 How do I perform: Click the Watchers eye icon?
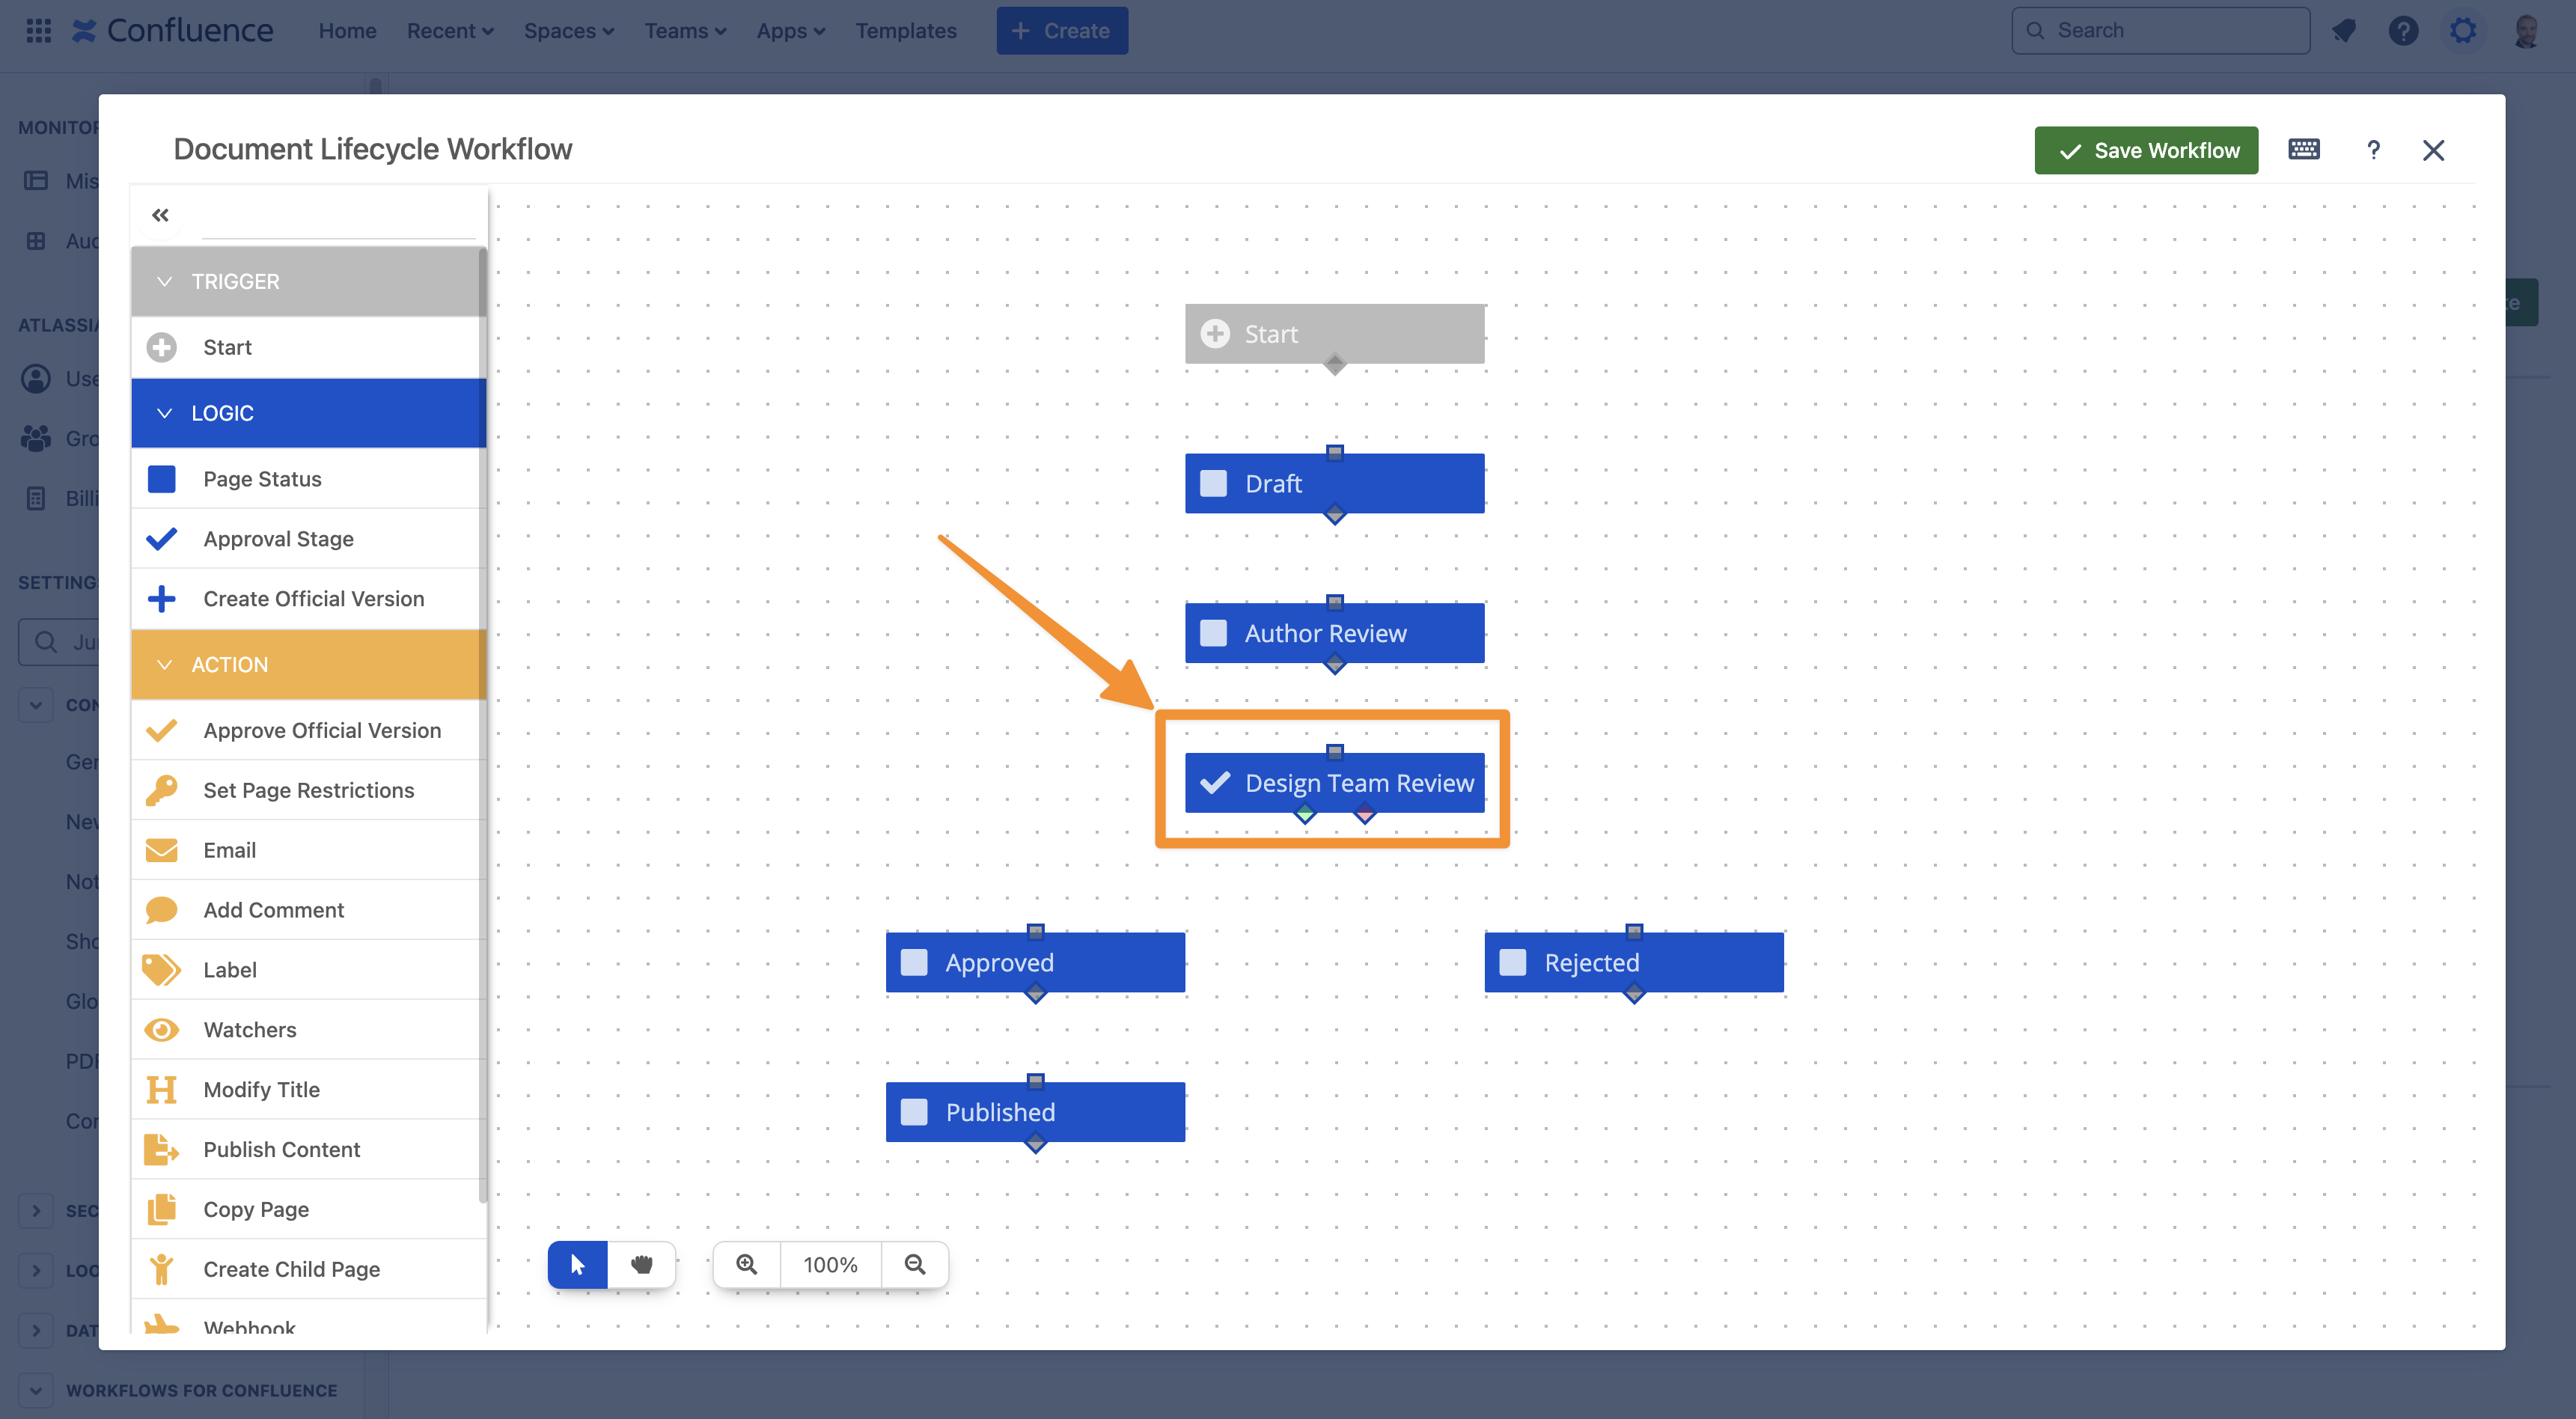click(161, 1030)
